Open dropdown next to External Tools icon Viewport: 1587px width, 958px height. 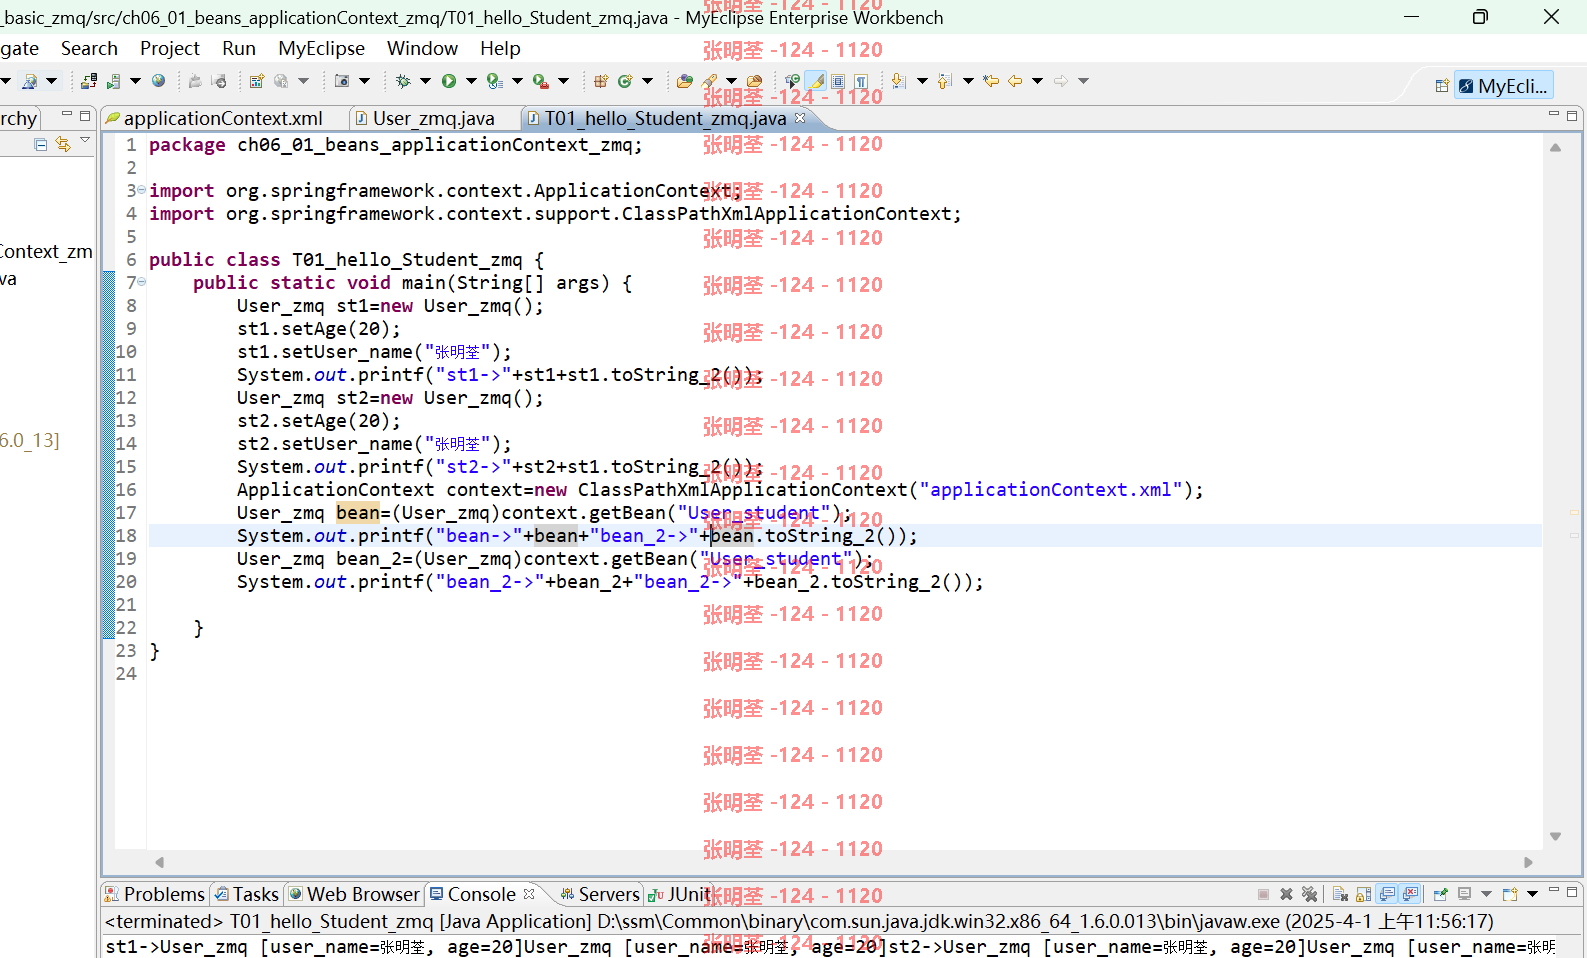[563, 81]
